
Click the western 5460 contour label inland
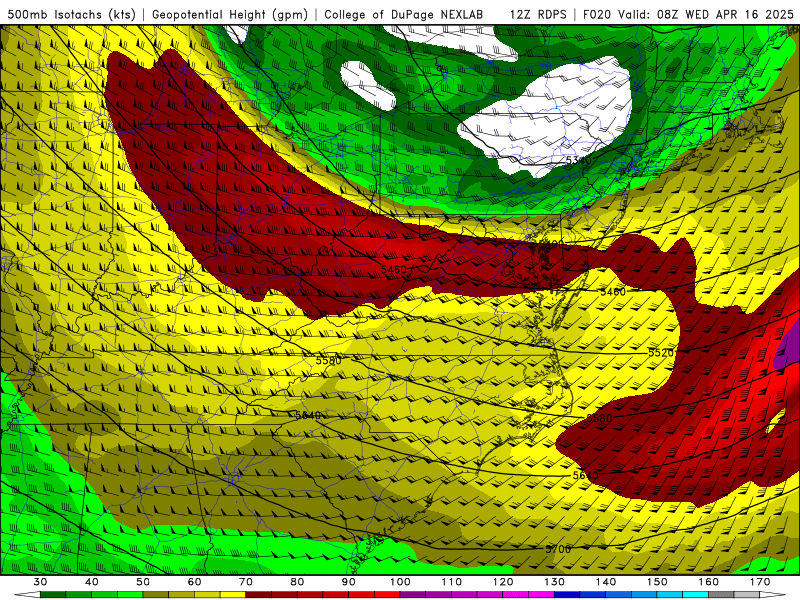[x=394, y=269]
